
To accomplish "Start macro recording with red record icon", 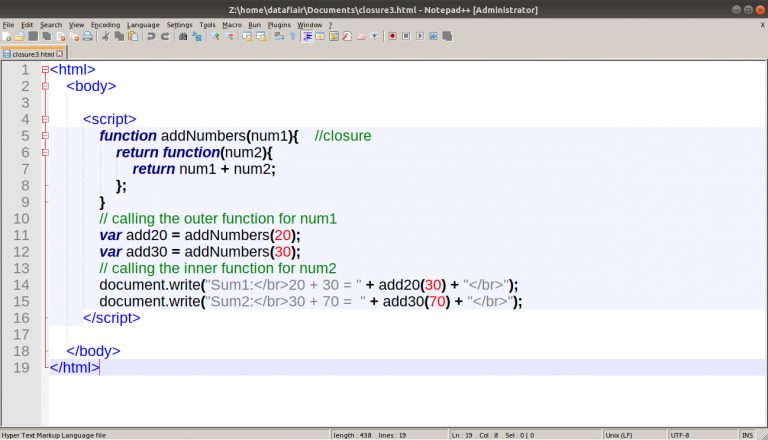I will (x=392, y=36).
